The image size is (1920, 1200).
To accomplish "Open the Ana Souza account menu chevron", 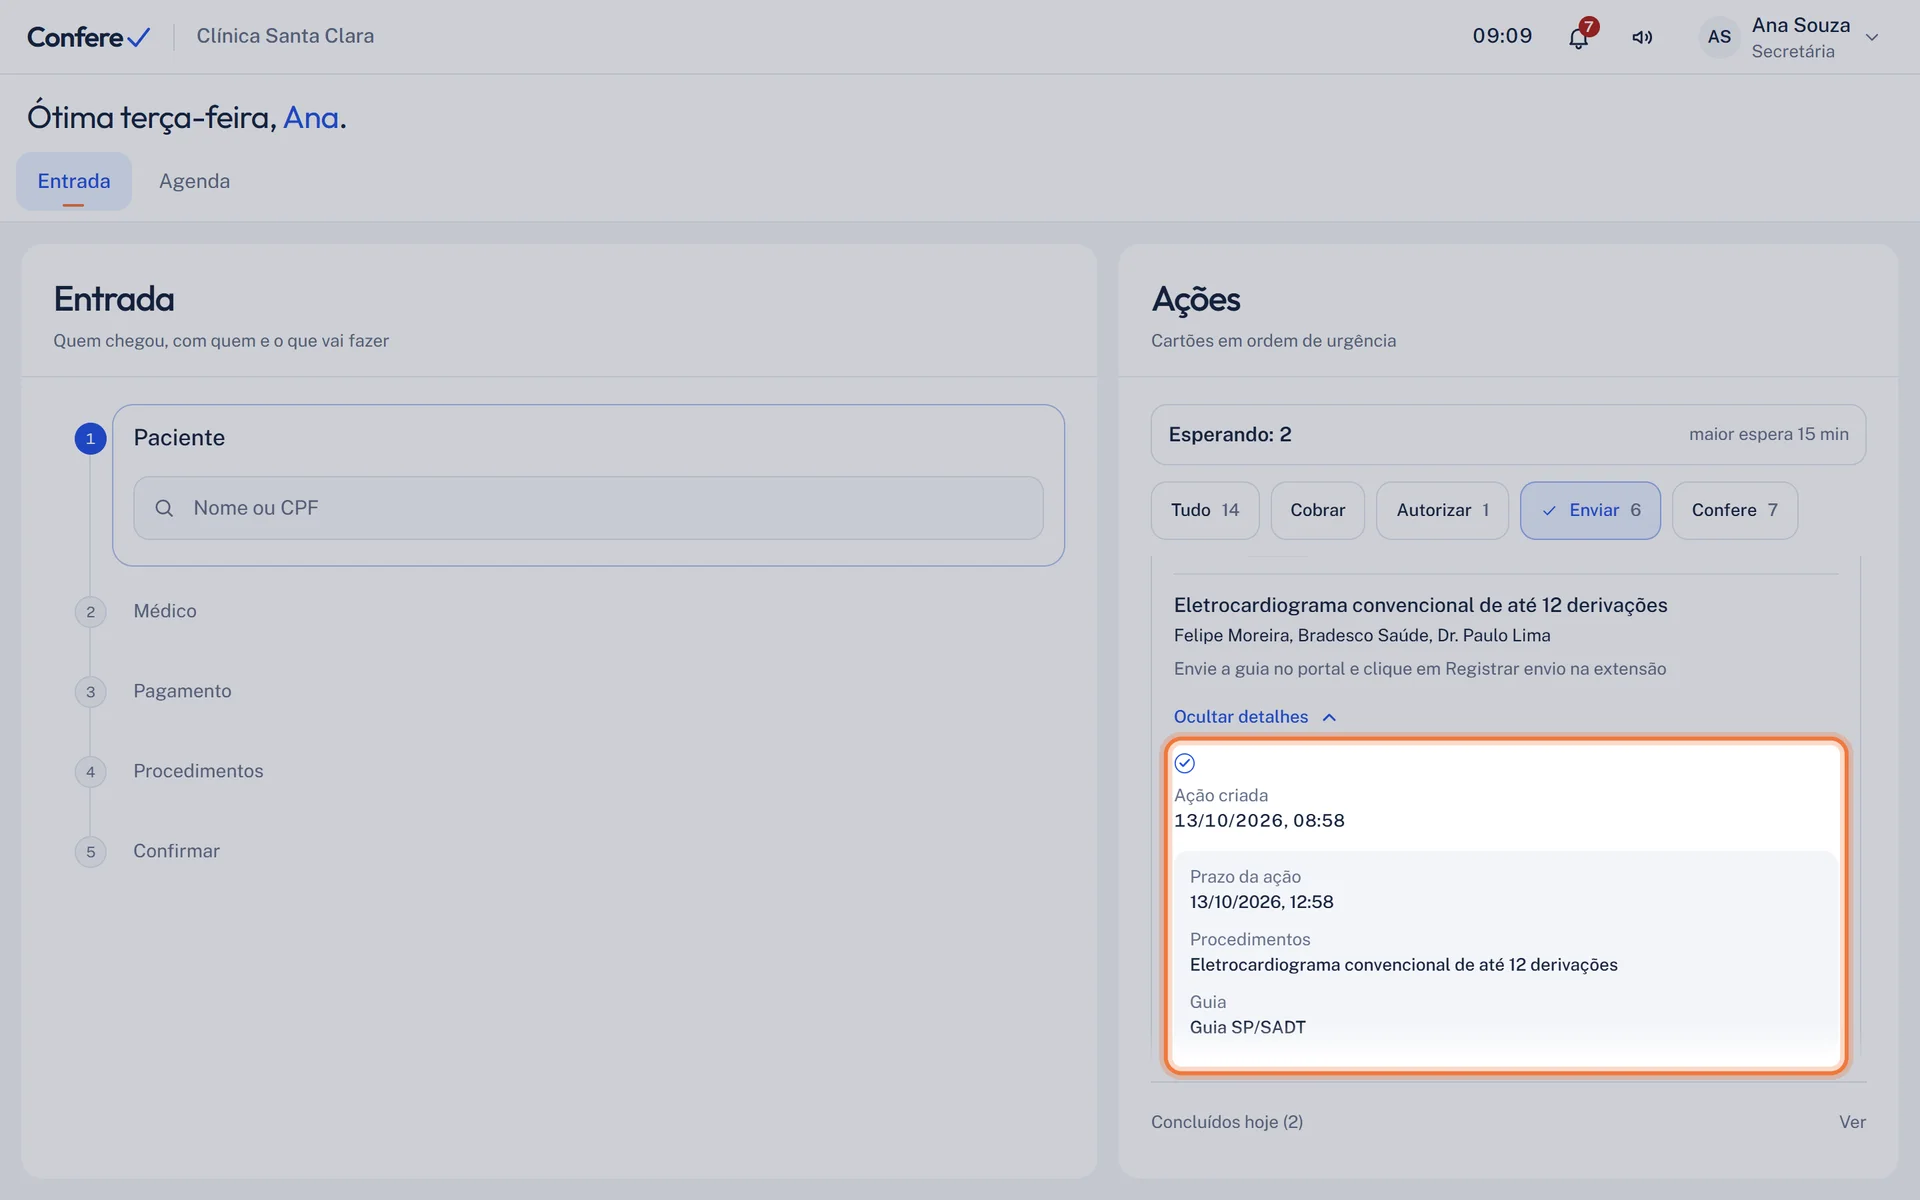I will click(1872, 38).
